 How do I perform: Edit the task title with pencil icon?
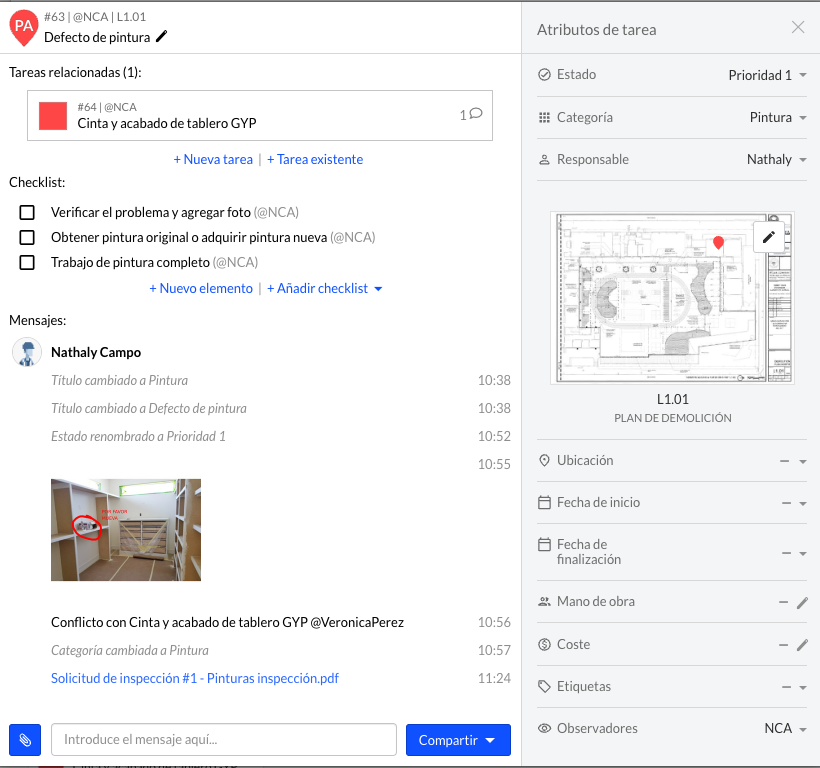pos(162,37)
